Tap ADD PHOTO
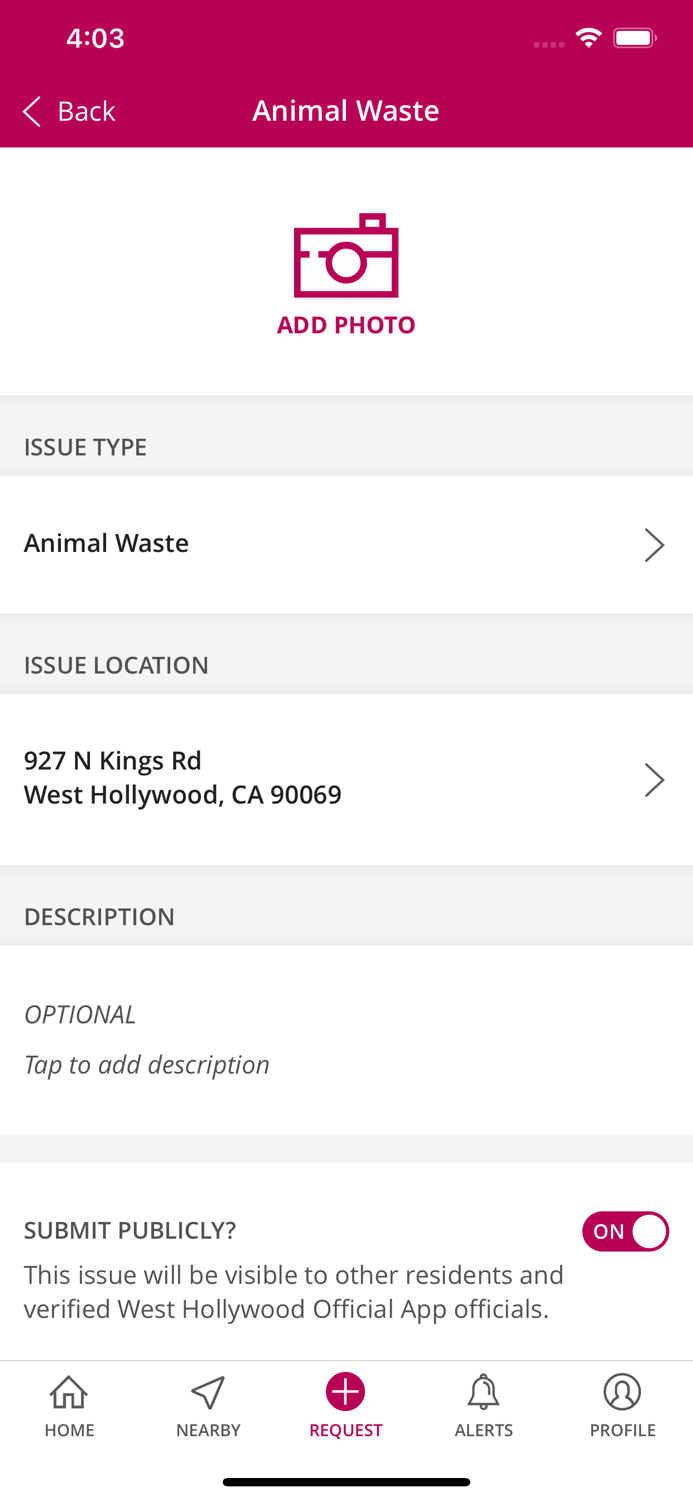The width and height of the screenshot is (693, 1500). (x=345, y=324)
